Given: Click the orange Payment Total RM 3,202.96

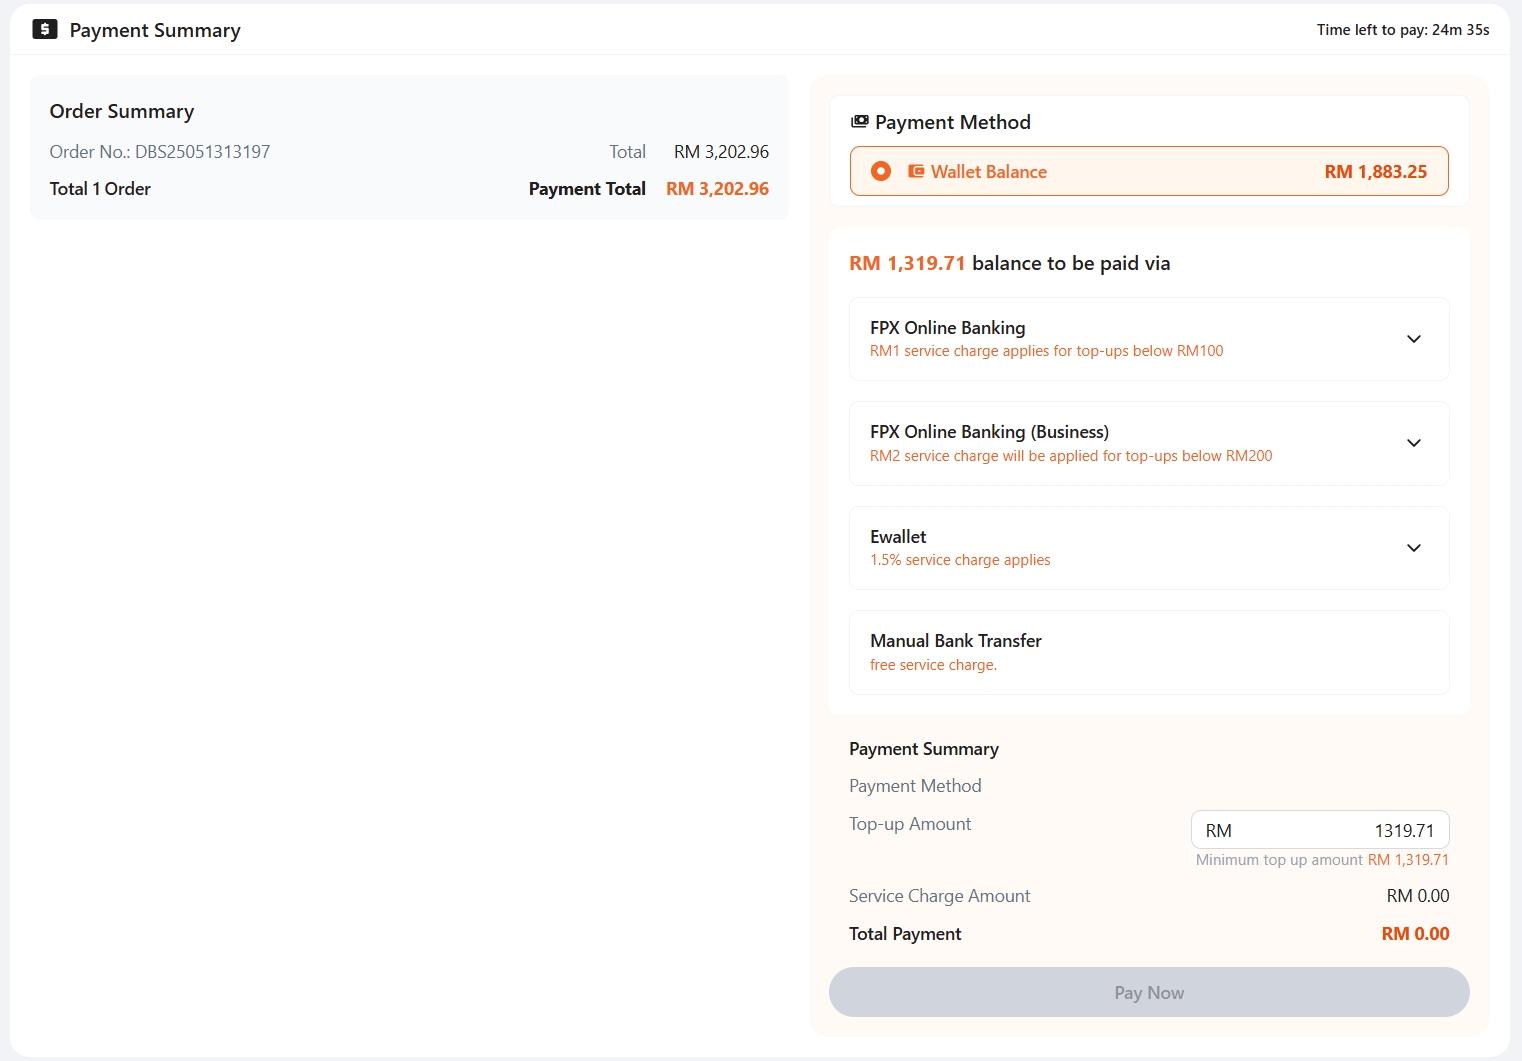Looking at the screenshot, I should 717,189.
